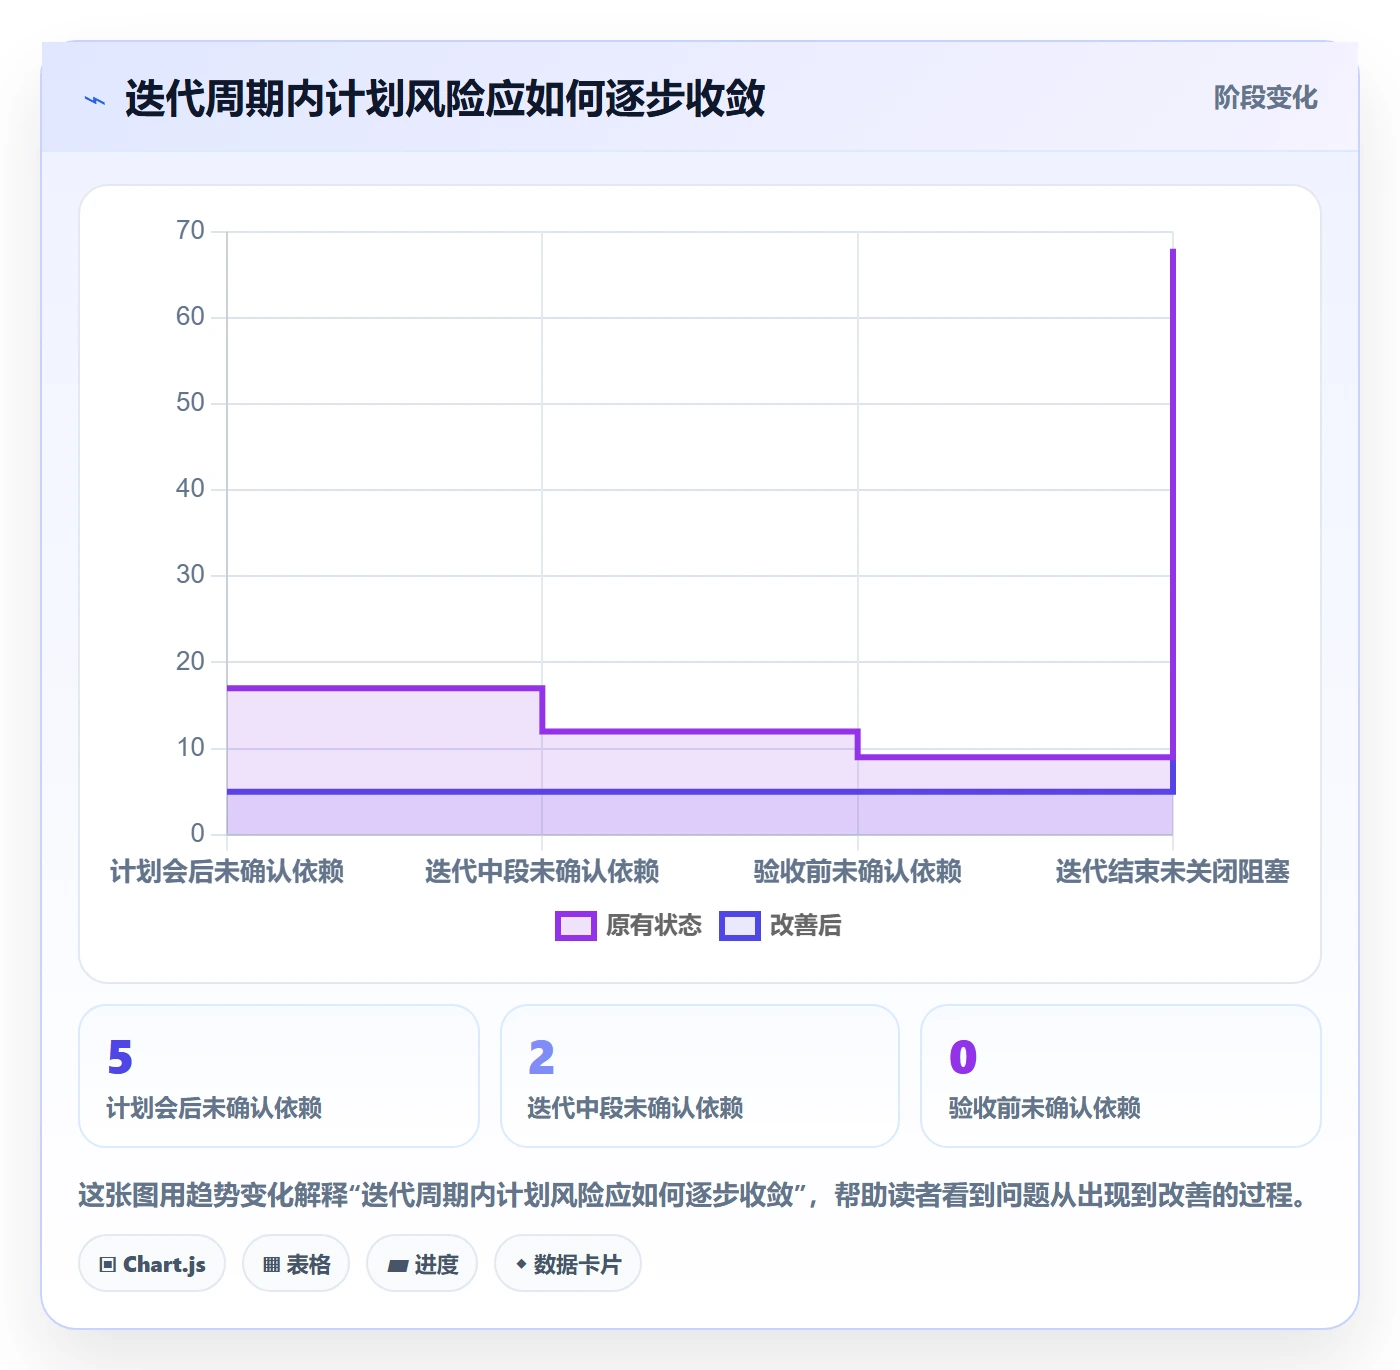The image size is (1400, 1370).
Task: Click the diamond icon on the 数据卡片 tag
Action: pyautogui.click(x=521, y=1264)
